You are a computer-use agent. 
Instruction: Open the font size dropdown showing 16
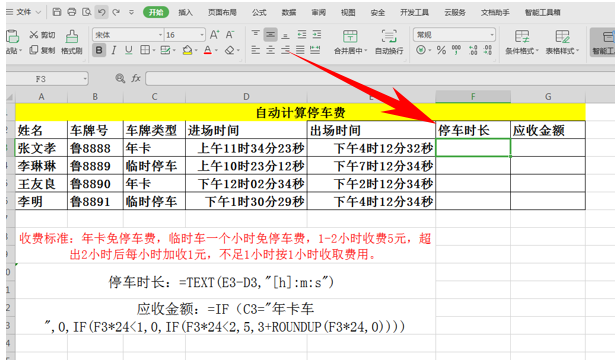click(x=202, y=35)
